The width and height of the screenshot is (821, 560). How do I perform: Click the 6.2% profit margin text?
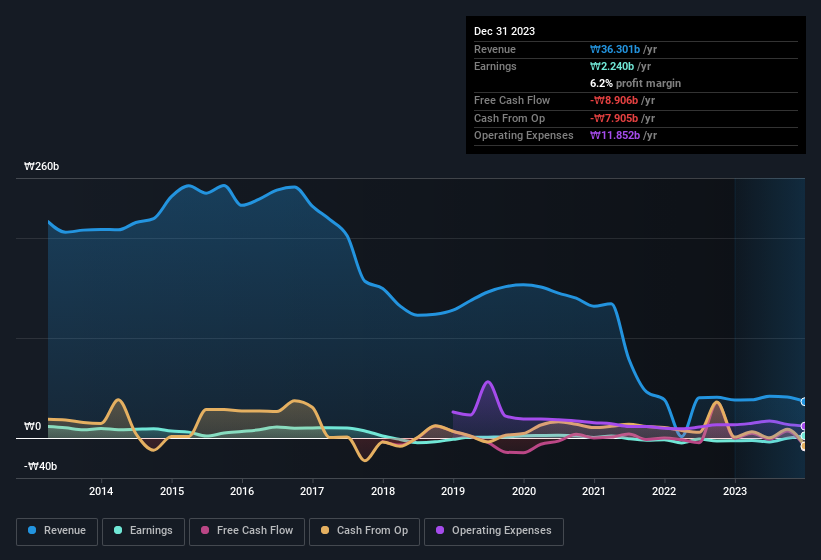[x=635, y=83]
